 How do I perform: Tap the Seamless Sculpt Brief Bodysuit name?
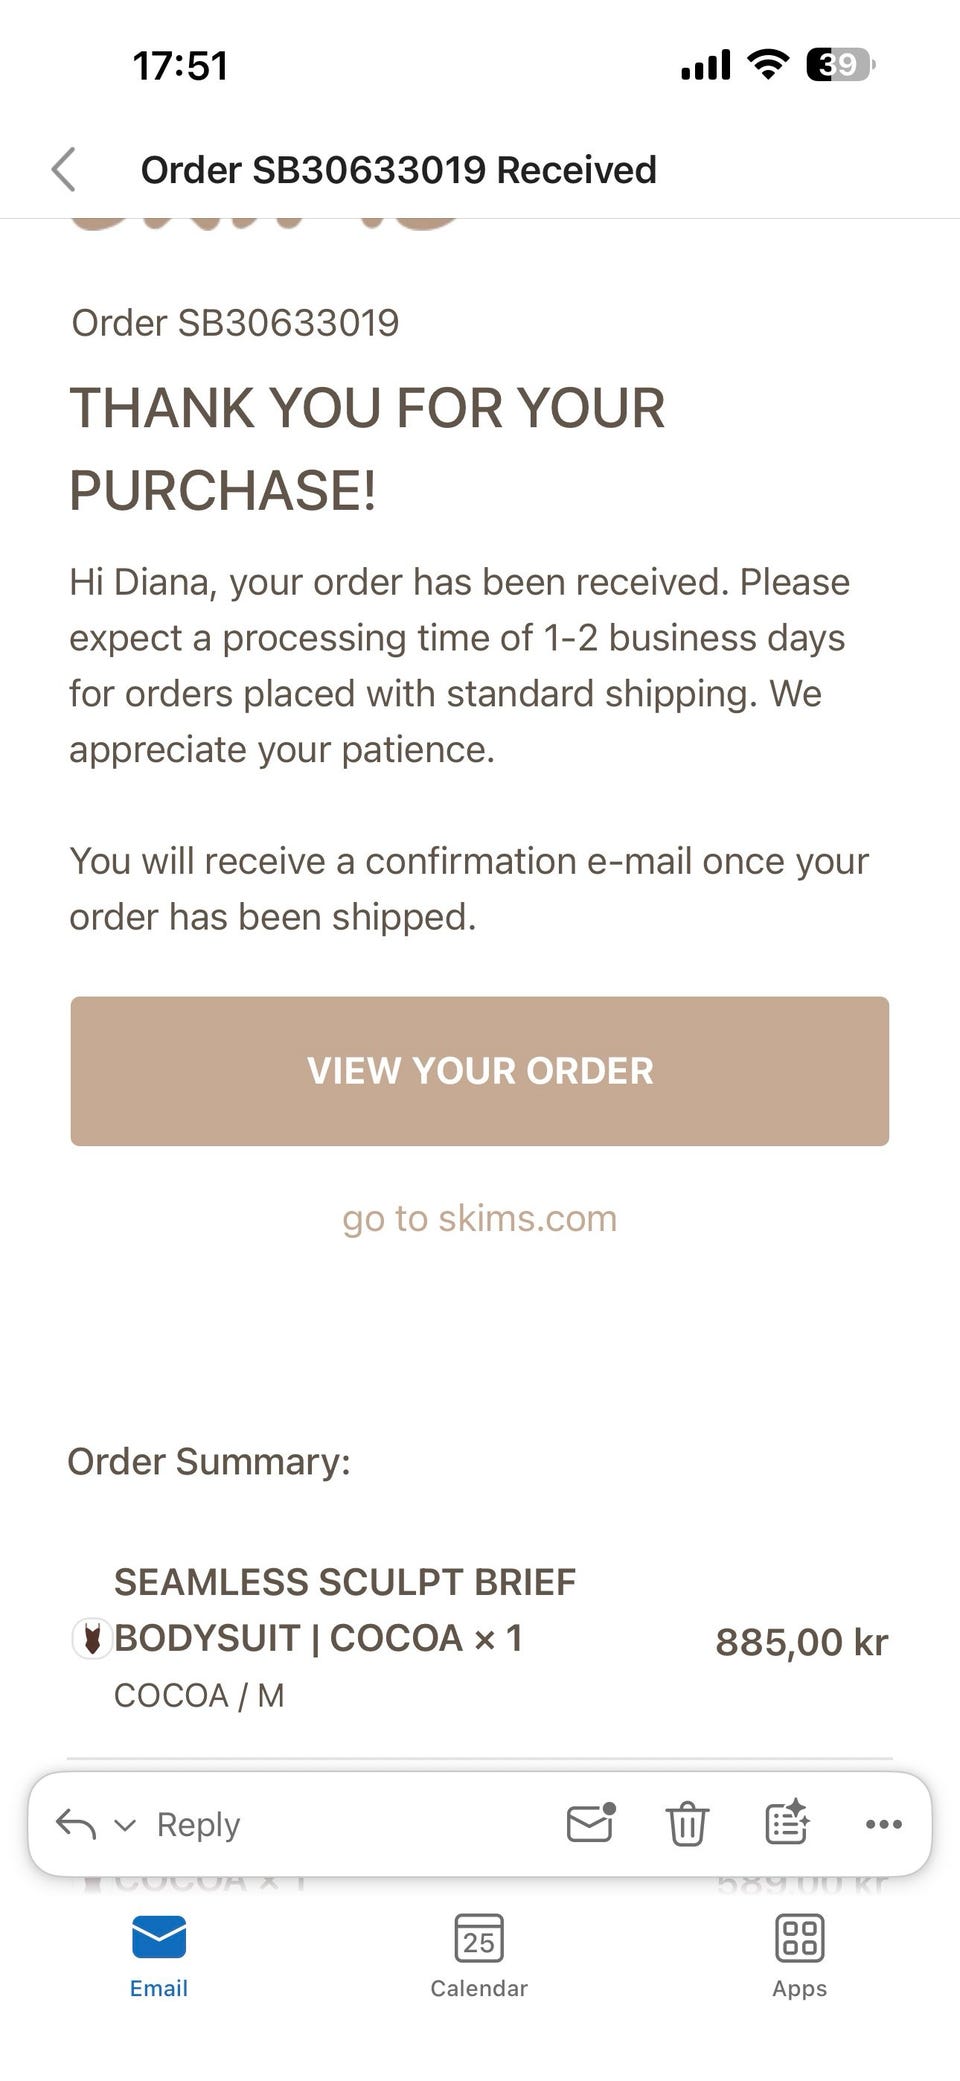click(345, 1610)
